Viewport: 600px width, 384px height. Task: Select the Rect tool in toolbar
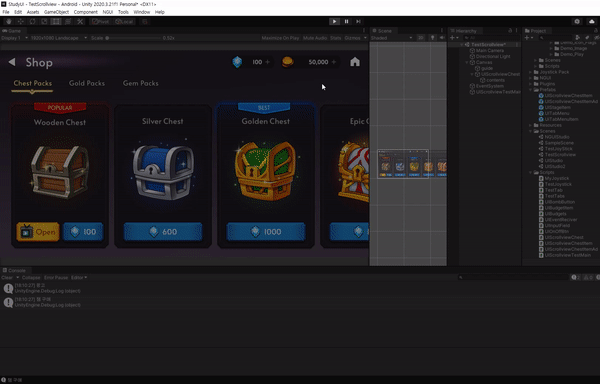56,22
